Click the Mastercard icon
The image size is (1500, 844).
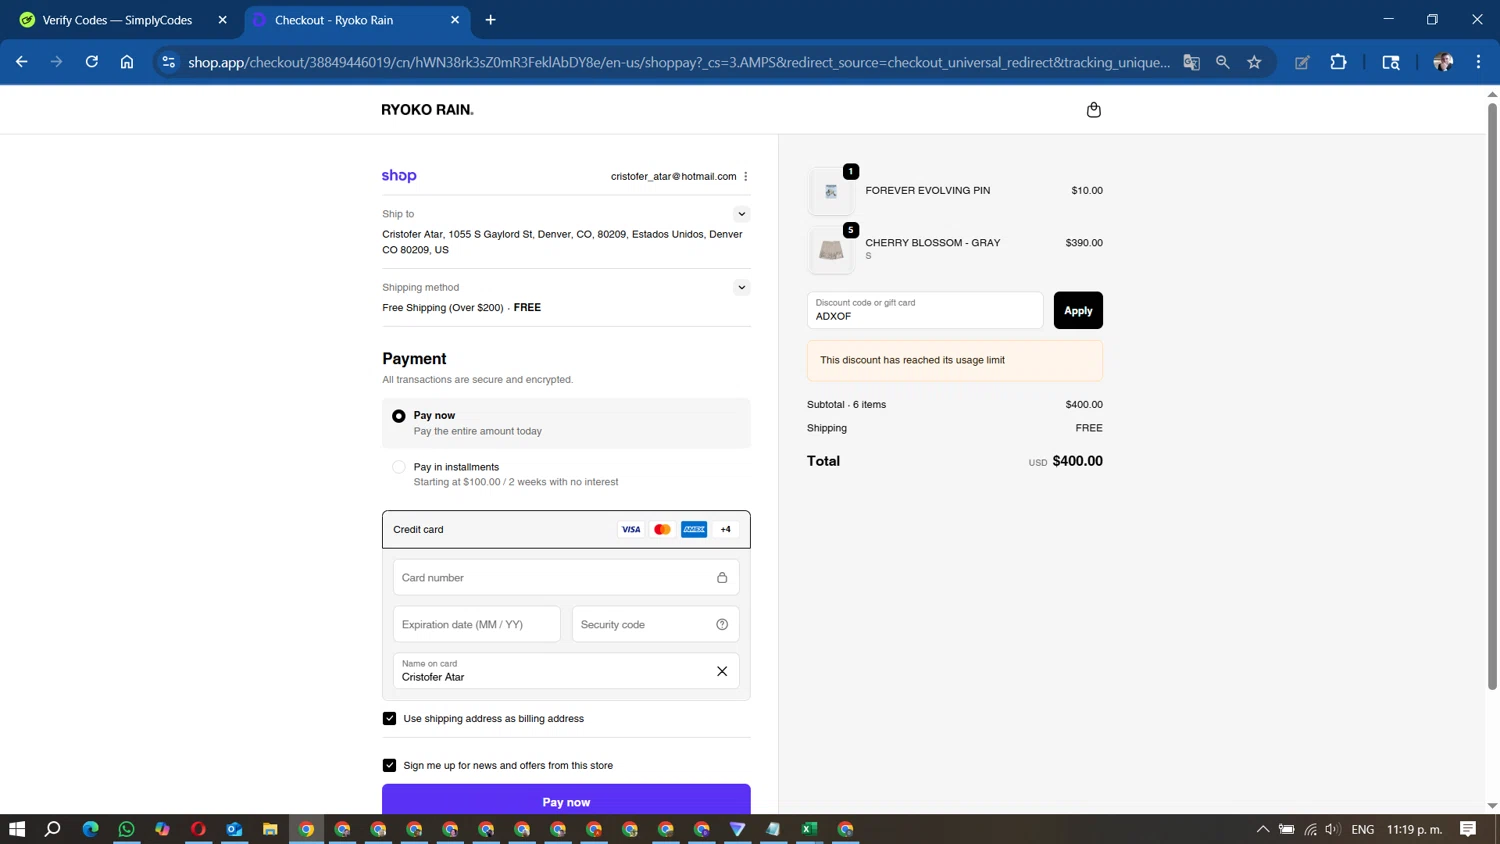tap(662, 529)
